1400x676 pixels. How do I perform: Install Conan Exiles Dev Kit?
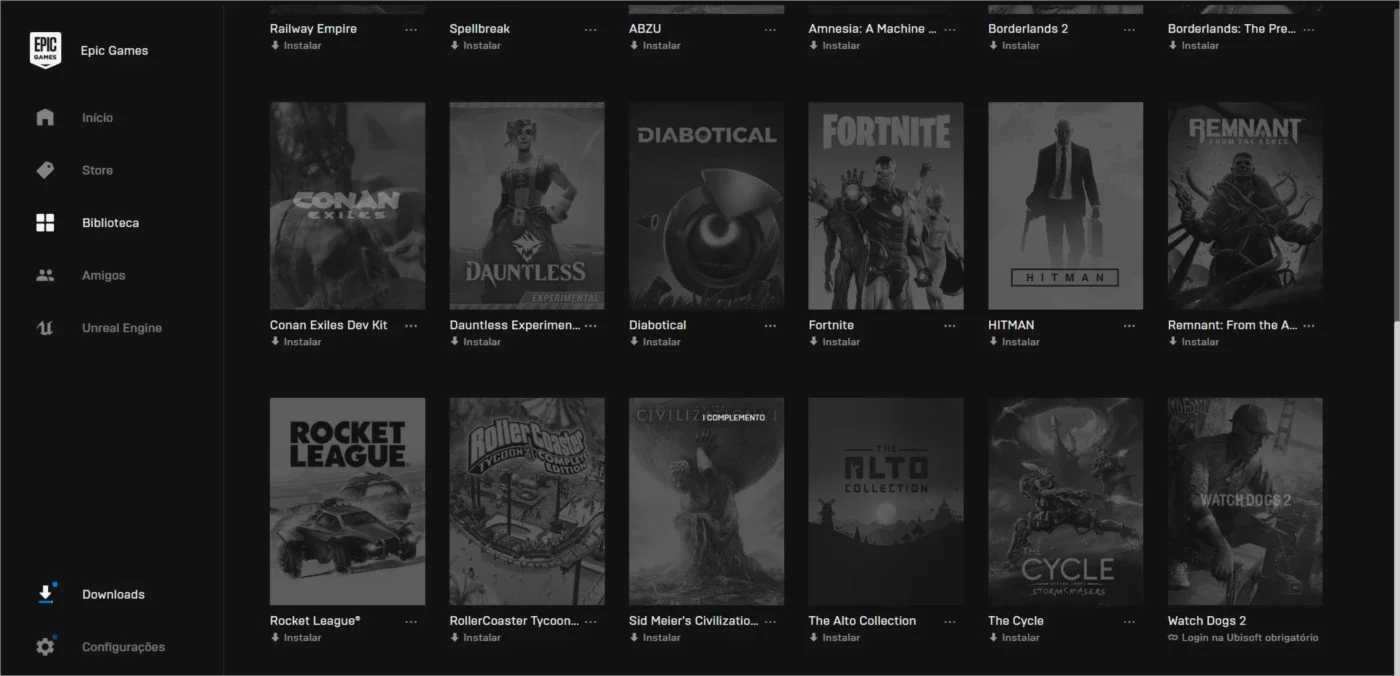point(296,342)
